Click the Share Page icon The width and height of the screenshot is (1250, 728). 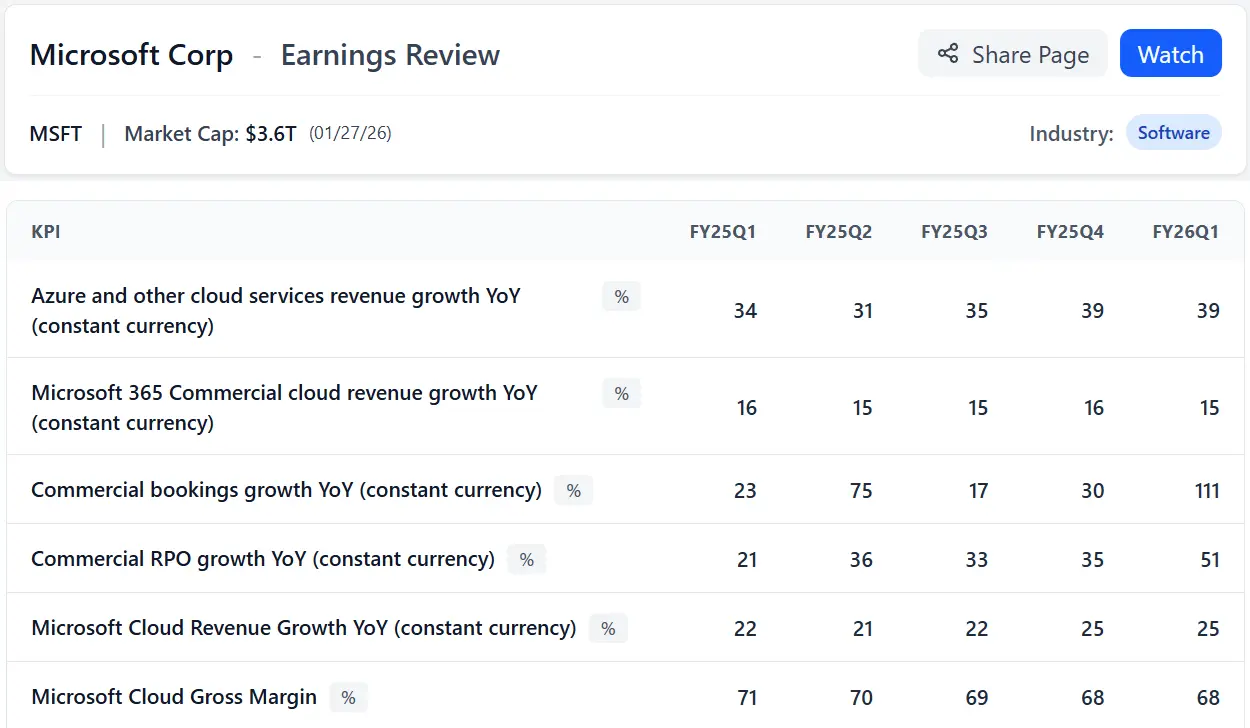(x=947, y=54)
